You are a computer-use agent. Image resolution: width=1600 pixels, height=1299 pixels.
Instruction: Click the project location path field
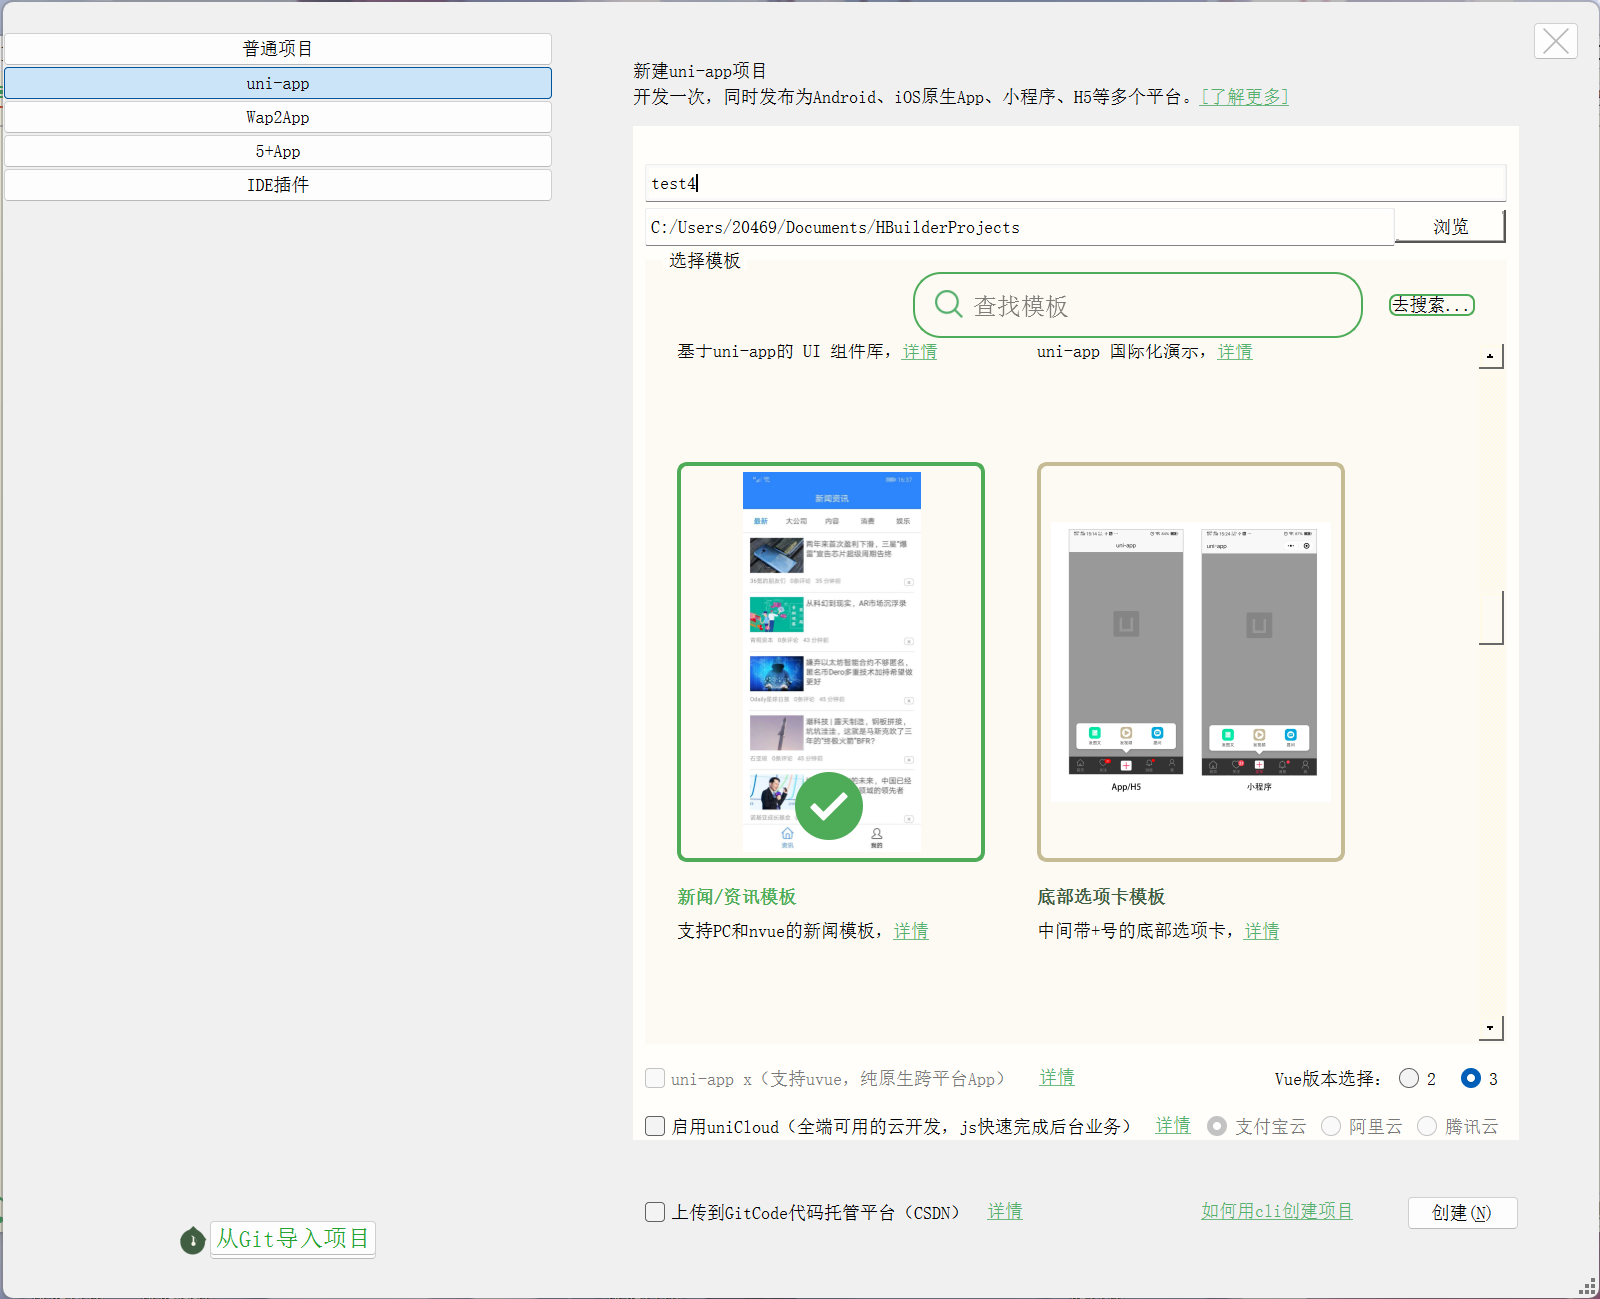coord(1020,227)
